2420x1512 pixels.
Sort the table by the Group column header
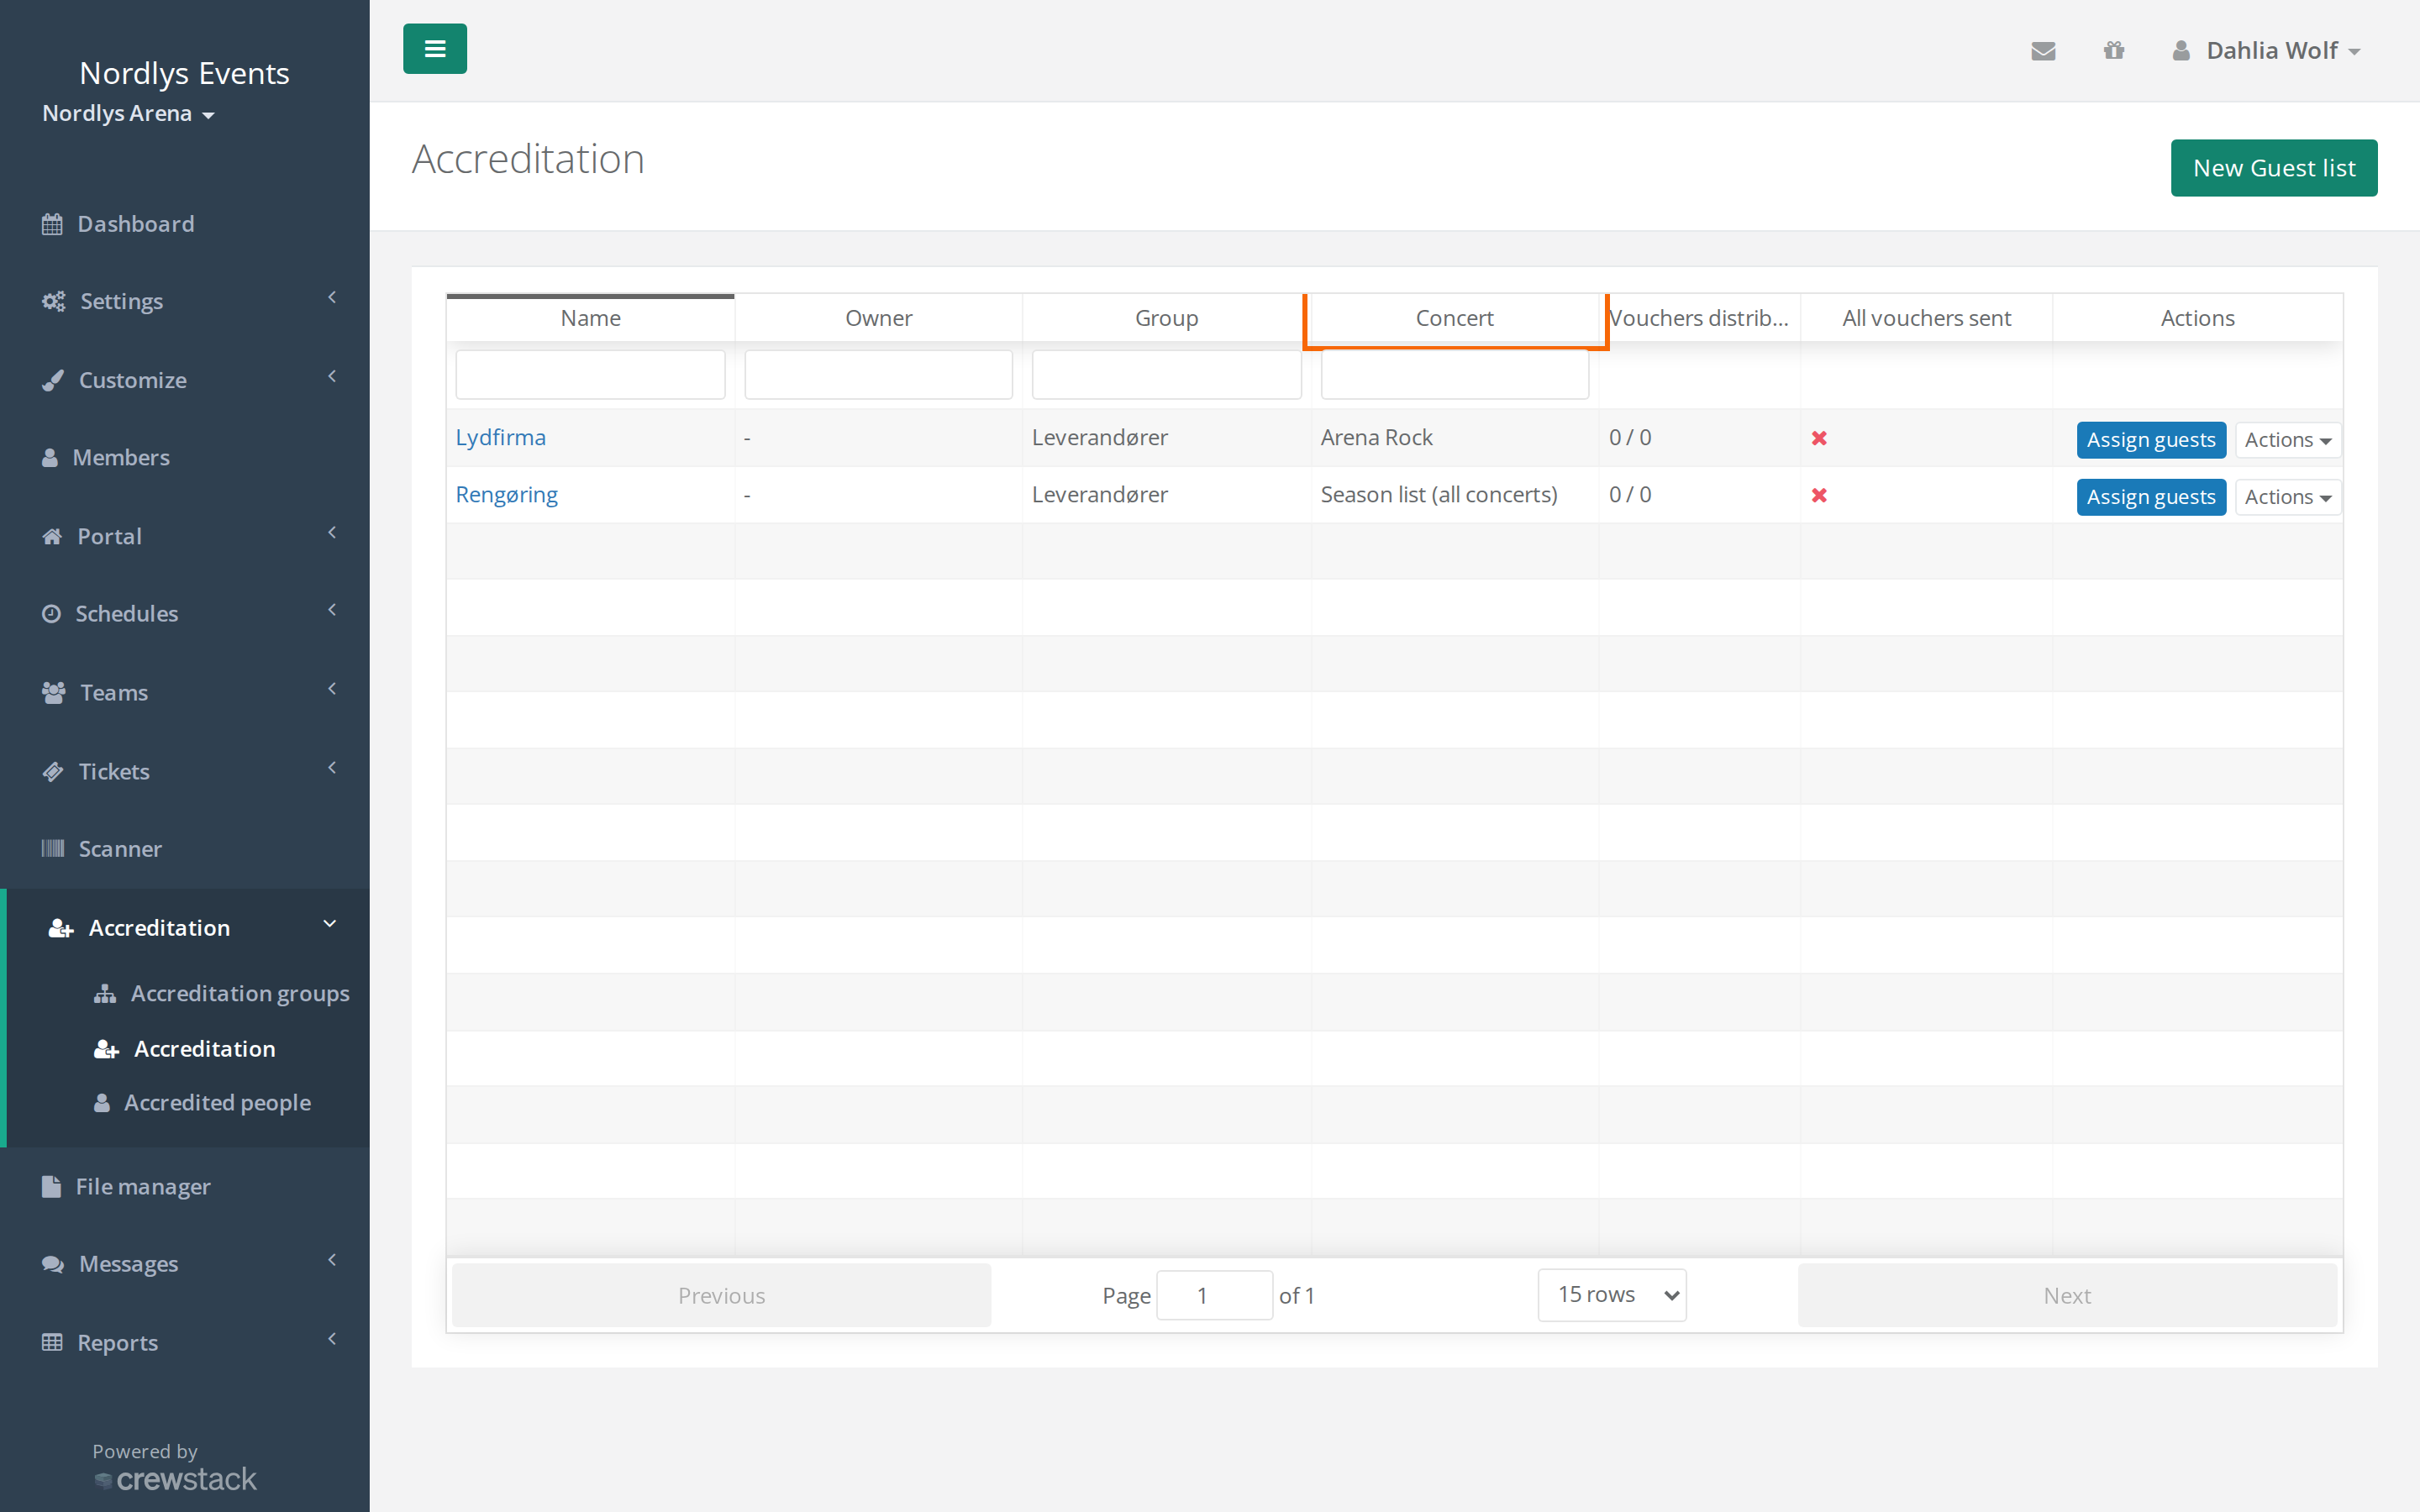(x=1166, y=318)
